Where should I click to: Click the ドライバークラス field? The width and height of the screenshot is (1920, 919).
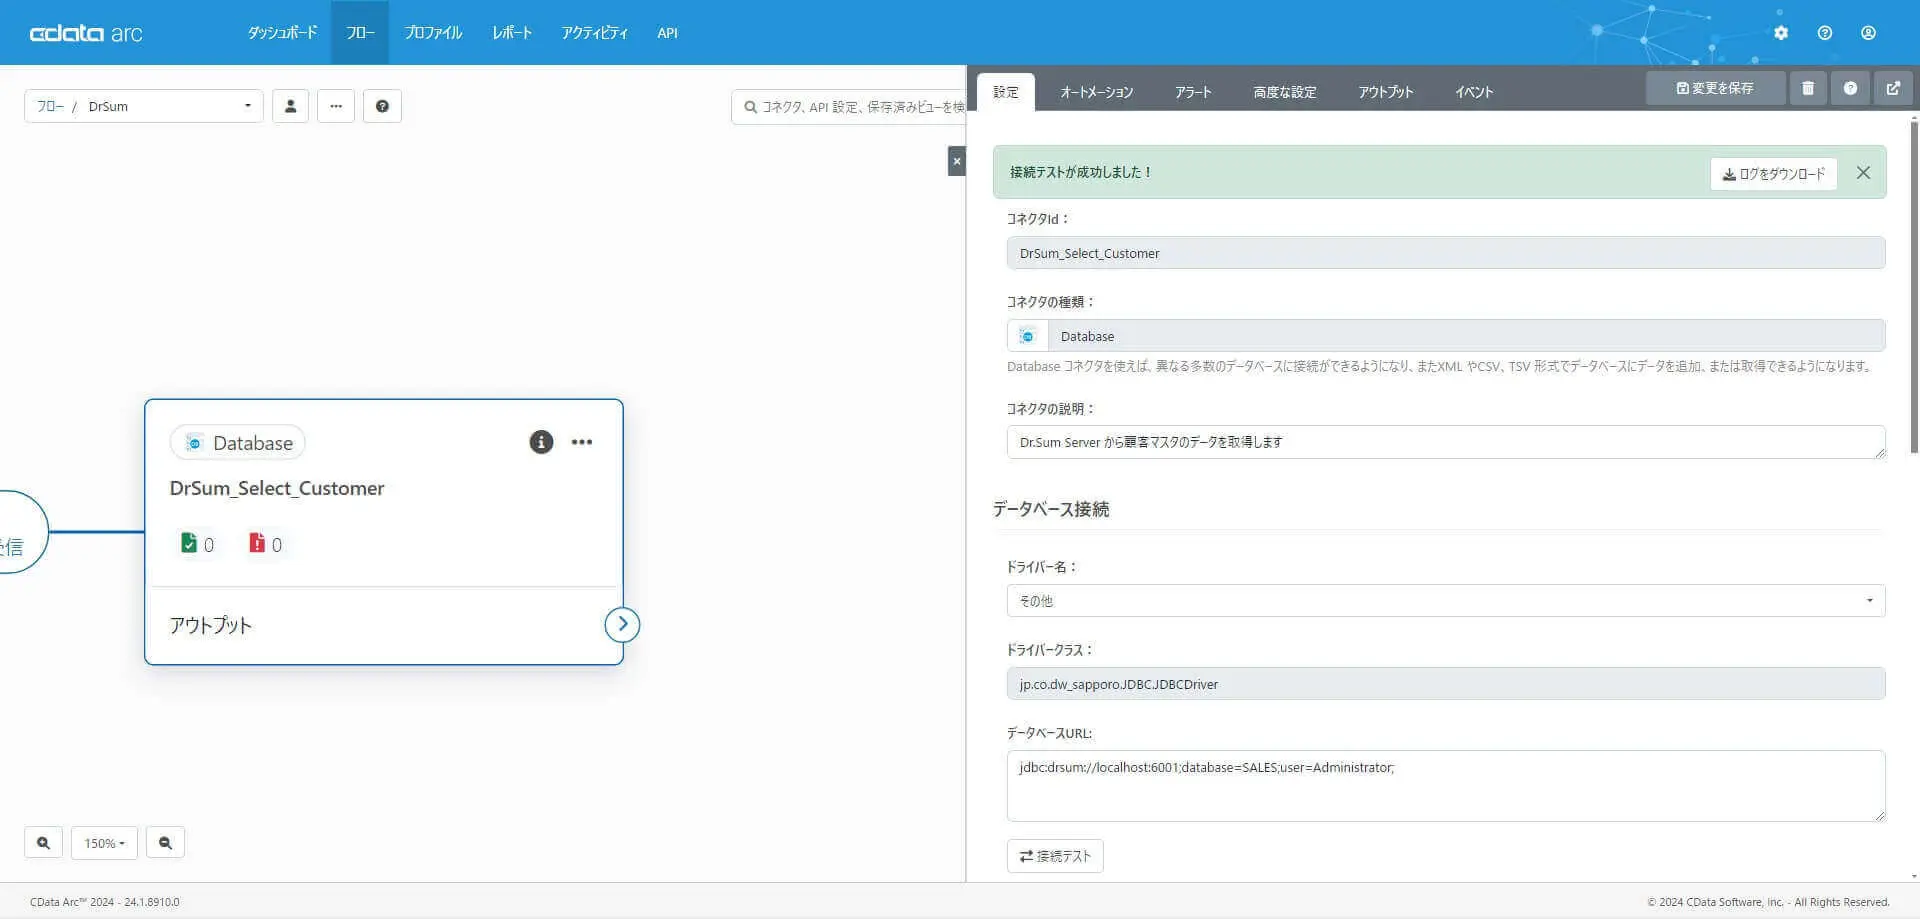click(x=1446, y=684)
